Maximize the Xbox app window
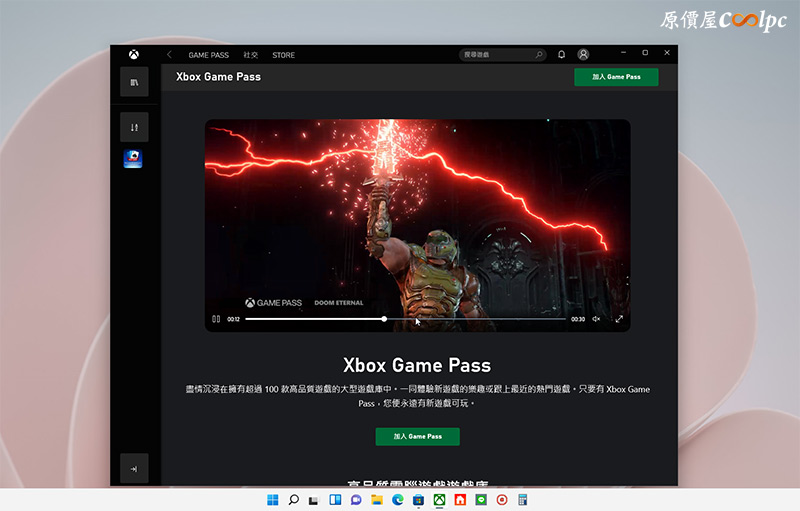The height and width of the screenshot is (511, 800). [645, 53]
